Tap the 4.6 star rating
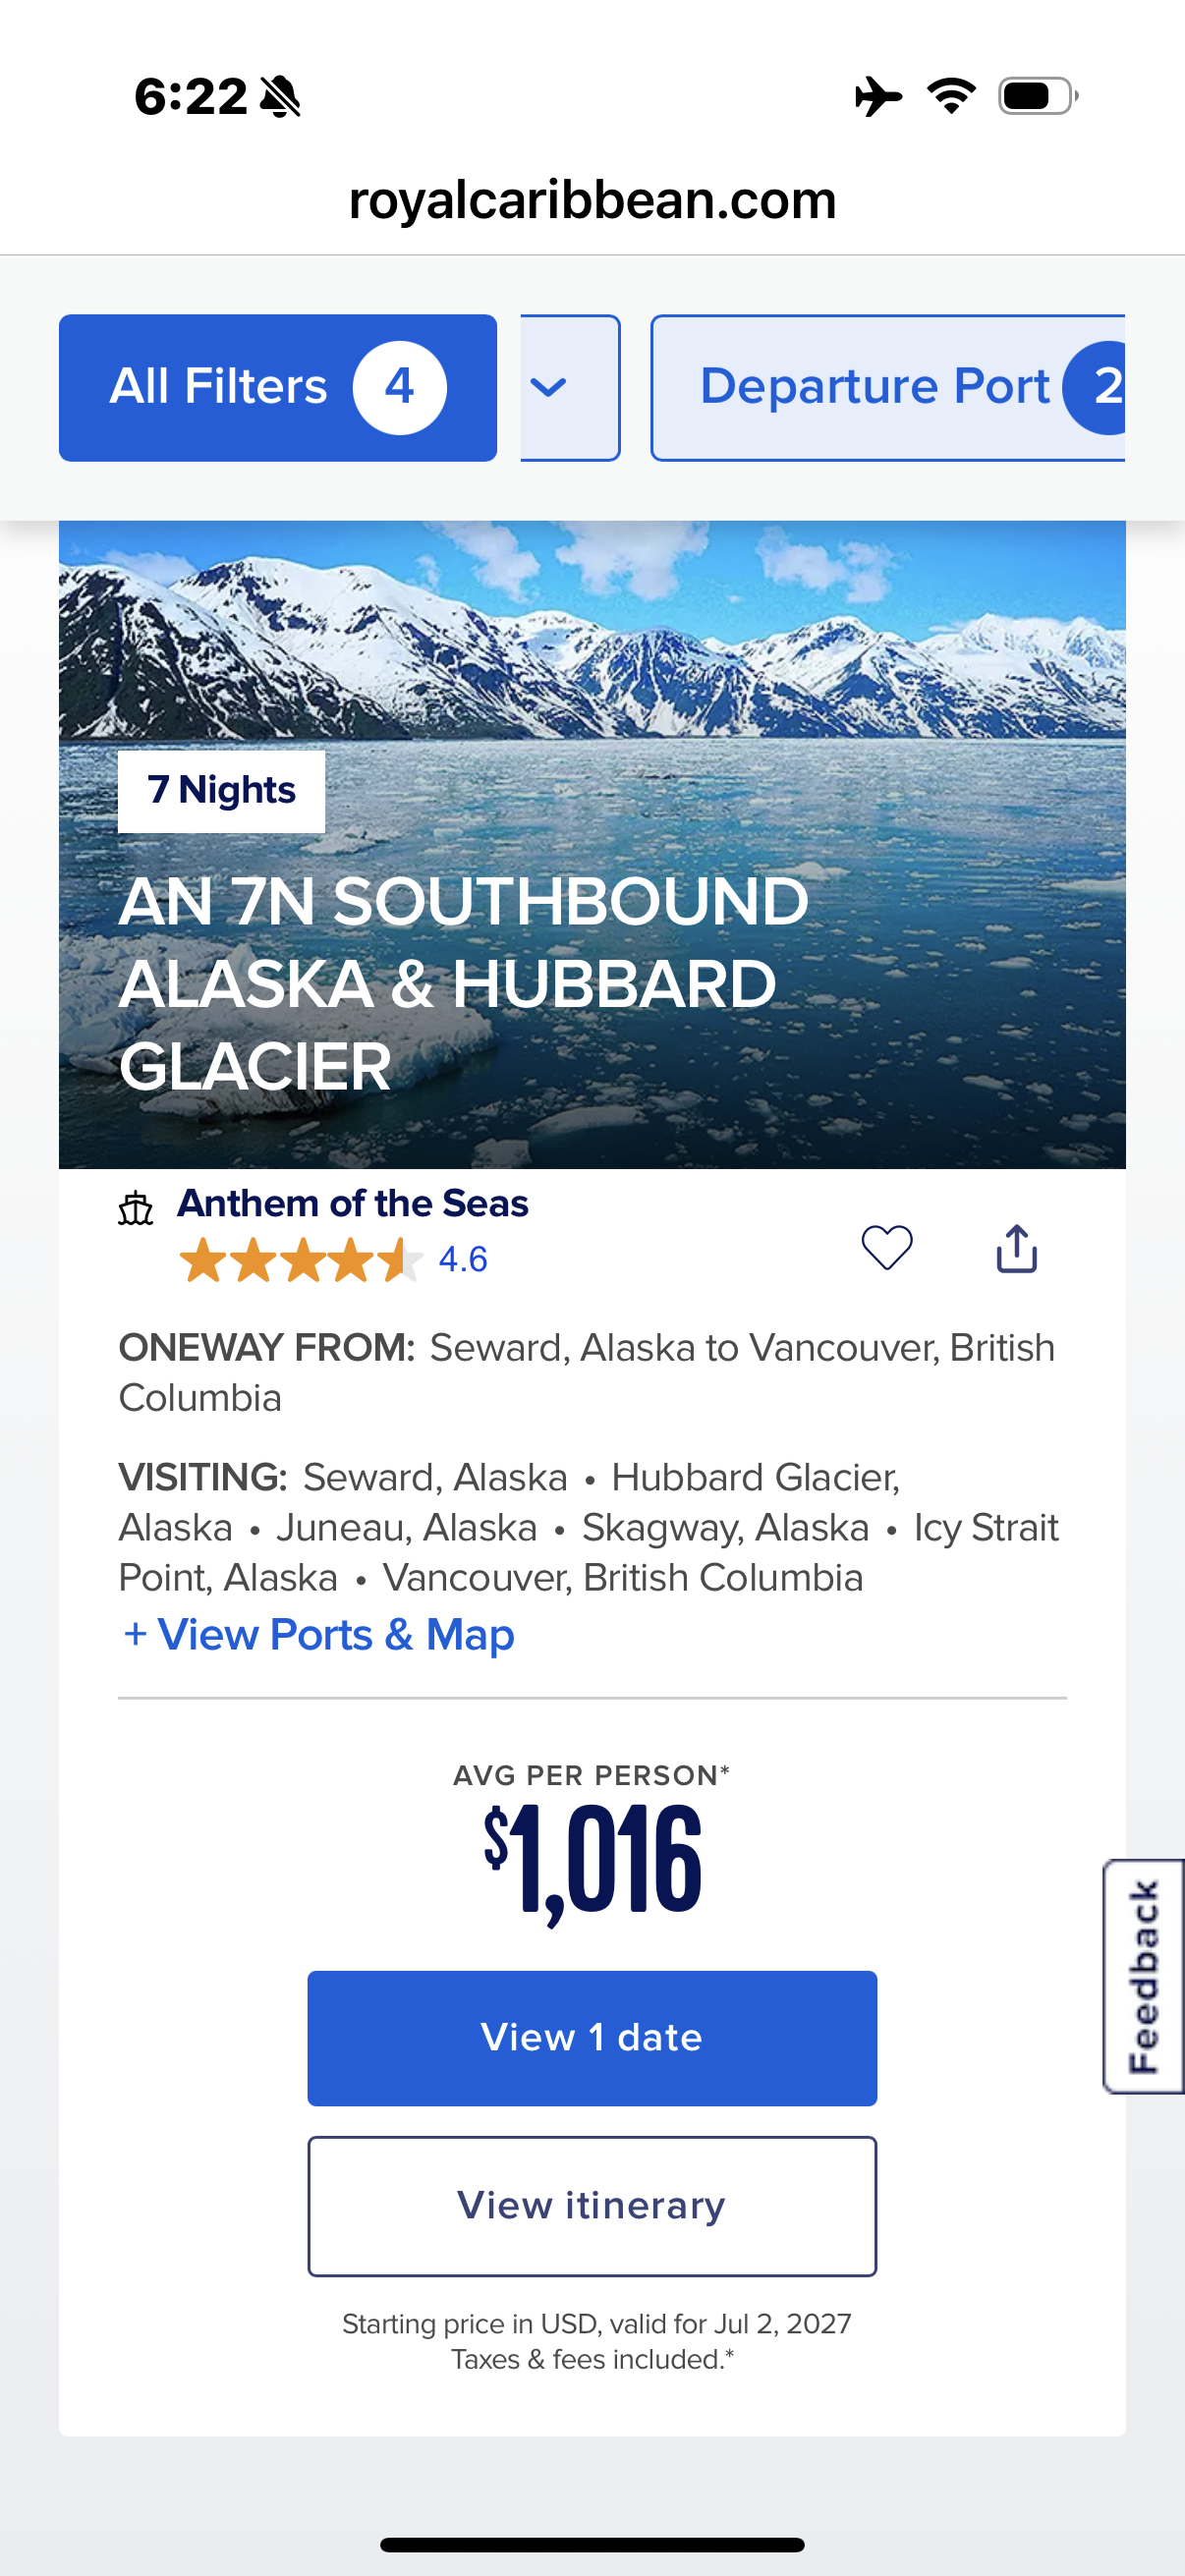The height and width of the screenshot is (2576, 1185). point(333,1259)
